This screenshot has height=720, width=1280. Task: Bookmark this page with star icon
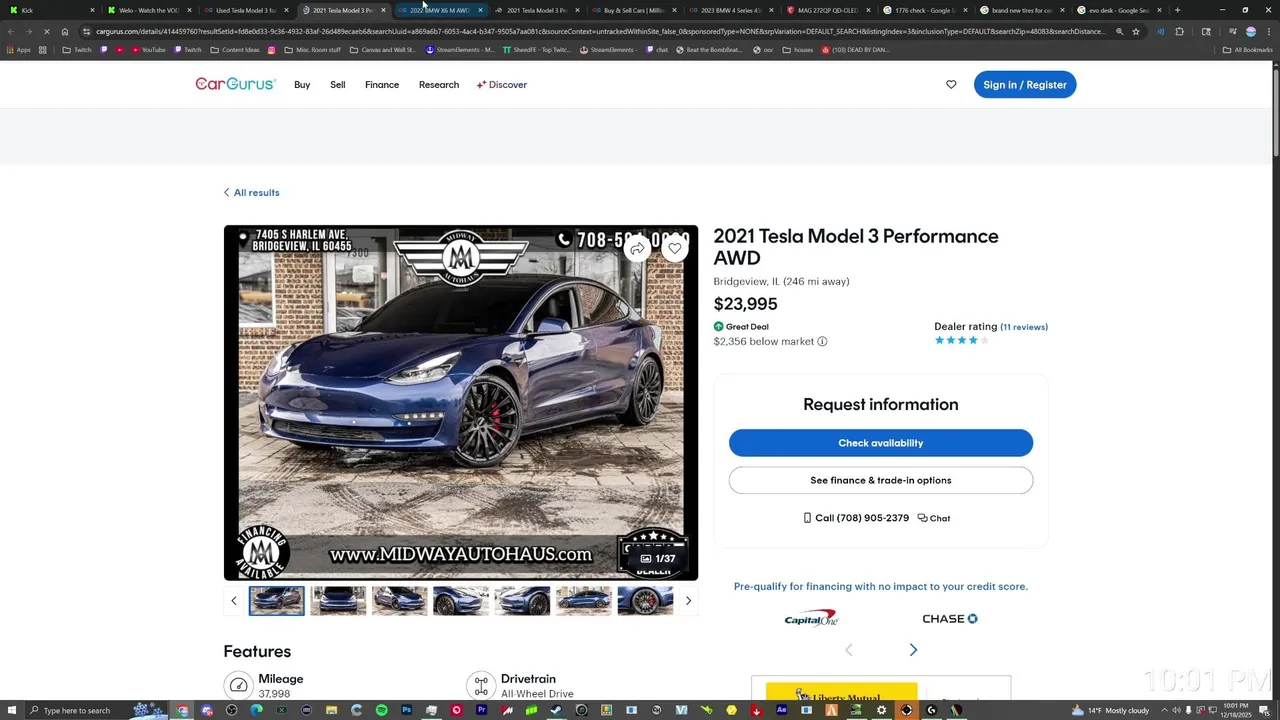1136,31
